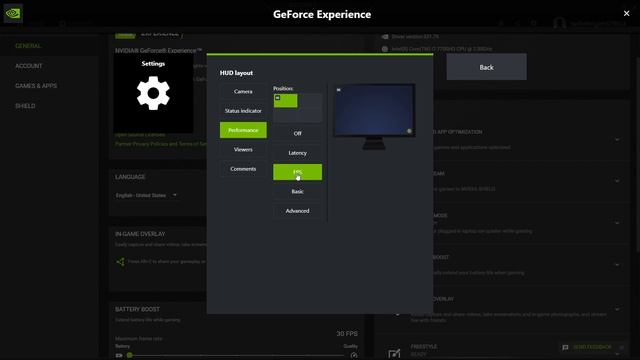Screen dimensions: 640x360
Task: Click the Back button
Action: 487,67
